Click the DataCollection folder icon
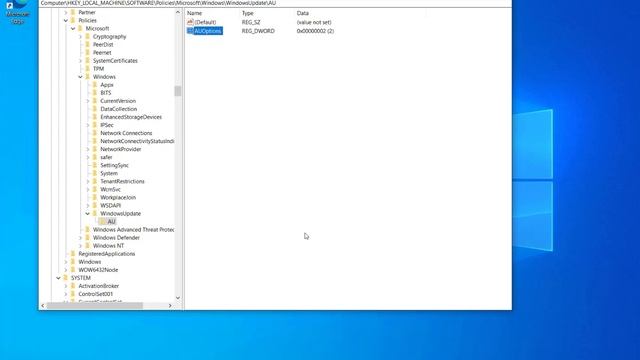Screen dimensions: 640x360 click(95, 109)
